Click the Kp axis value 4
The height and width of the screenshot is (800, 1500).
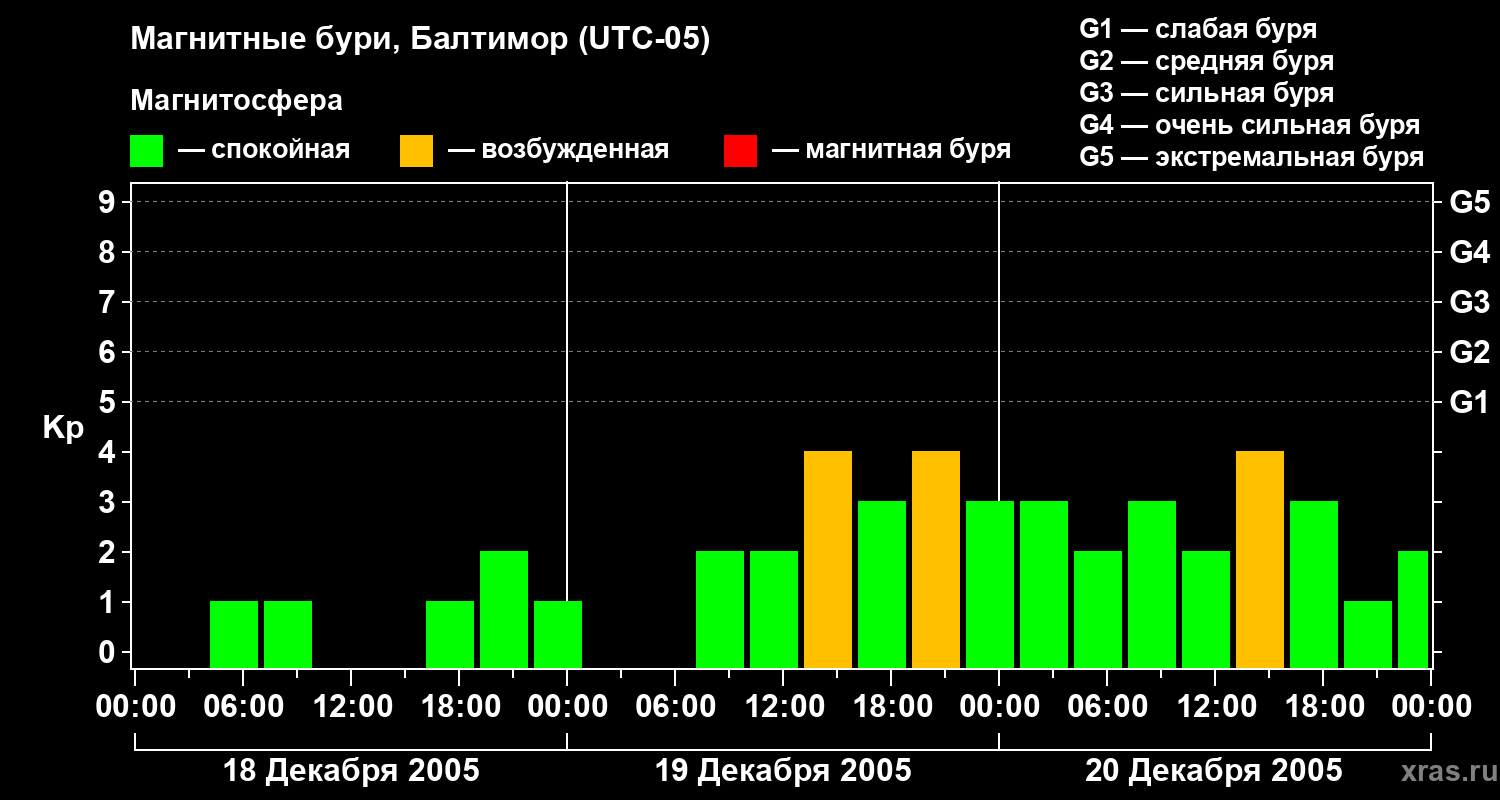pos(109,452)
